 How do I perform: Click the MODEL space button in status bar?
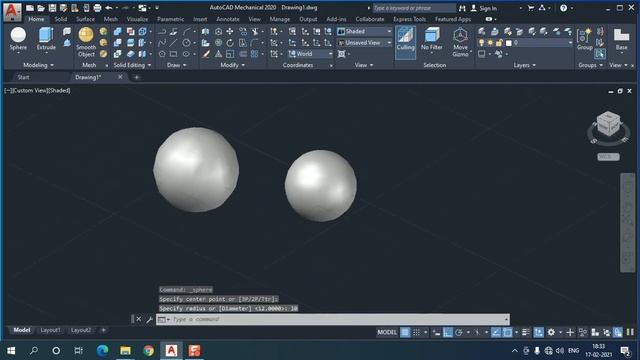387,332
